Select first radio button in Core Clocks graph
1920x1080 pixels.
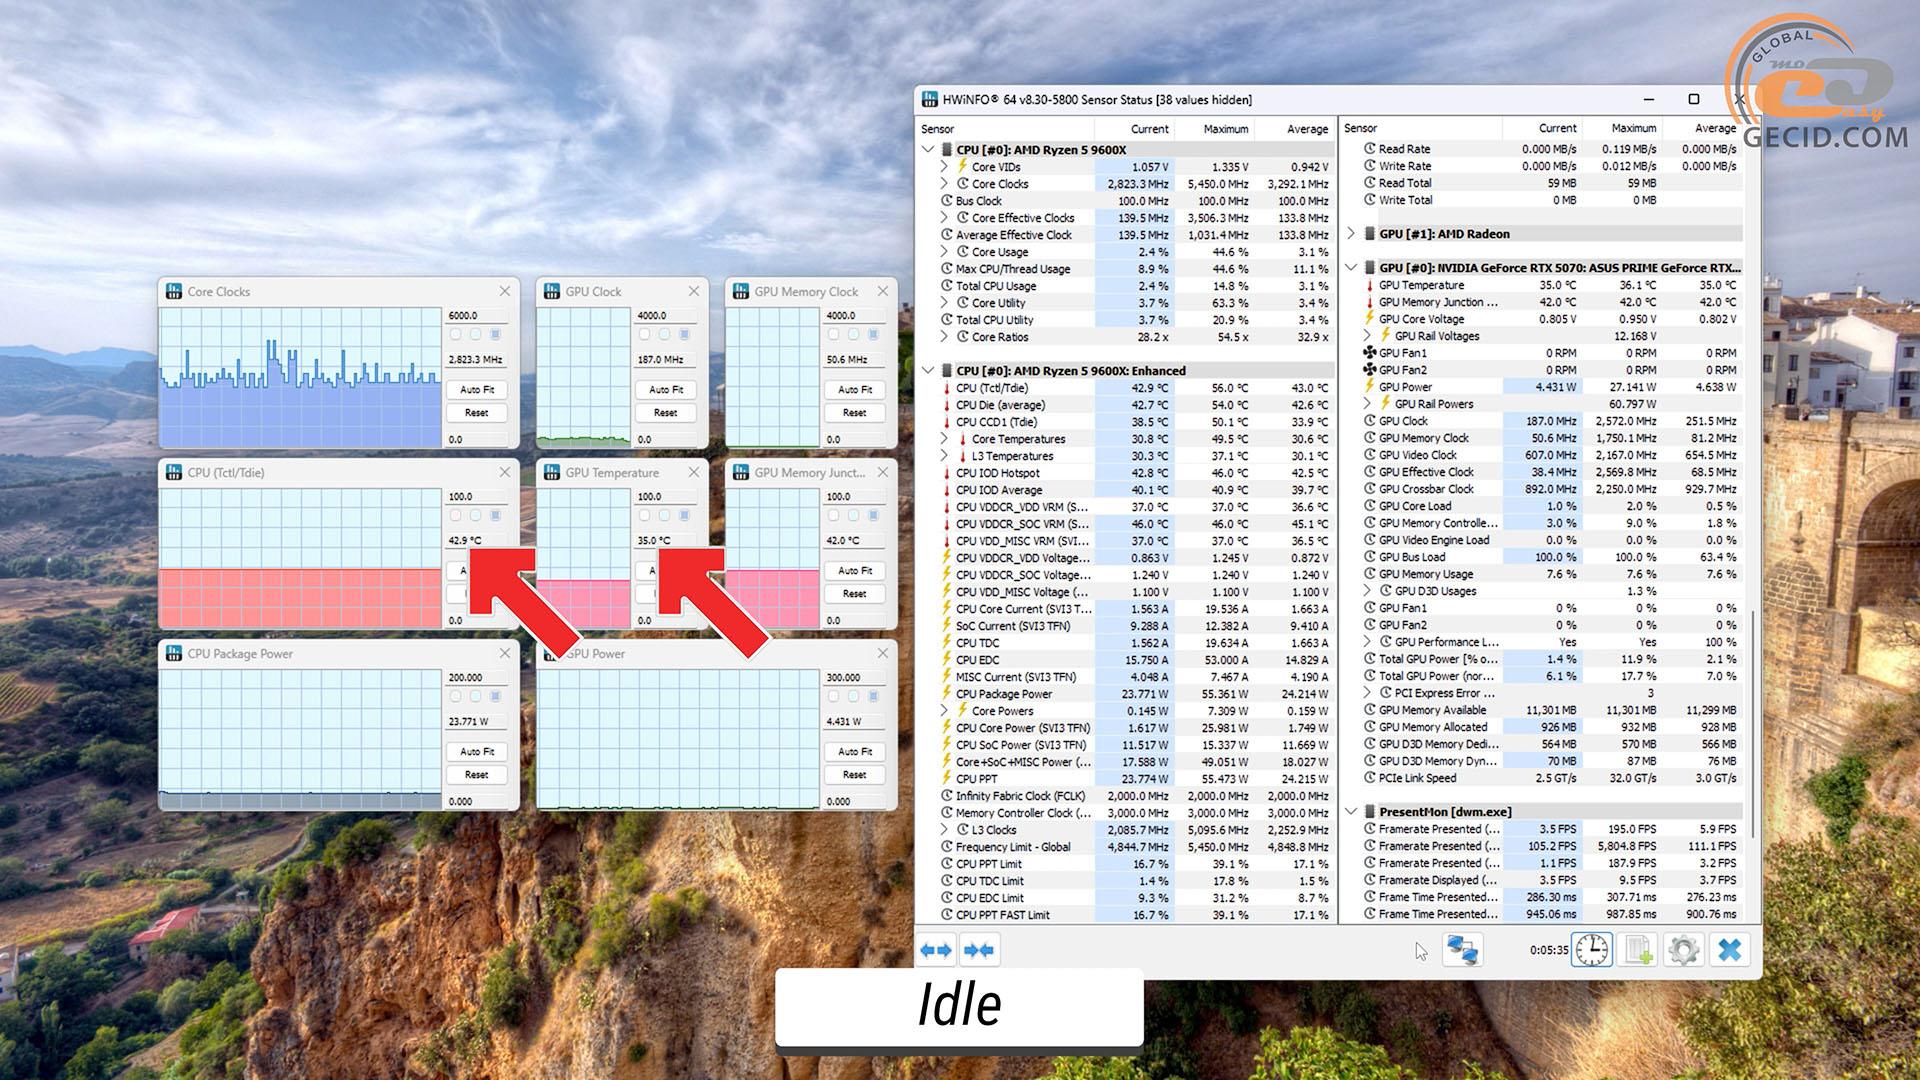click(x=456, y=335)
